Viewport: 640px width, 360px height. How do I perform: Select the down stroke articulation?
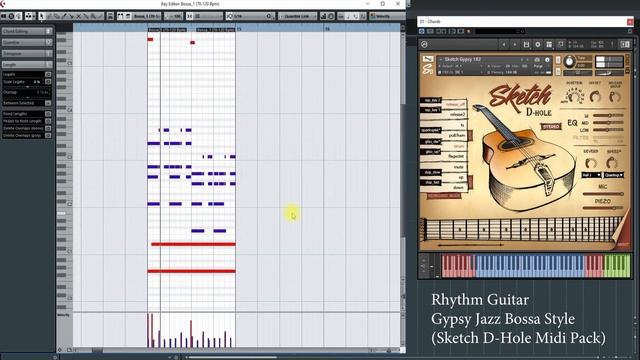(x=458, y=187)
